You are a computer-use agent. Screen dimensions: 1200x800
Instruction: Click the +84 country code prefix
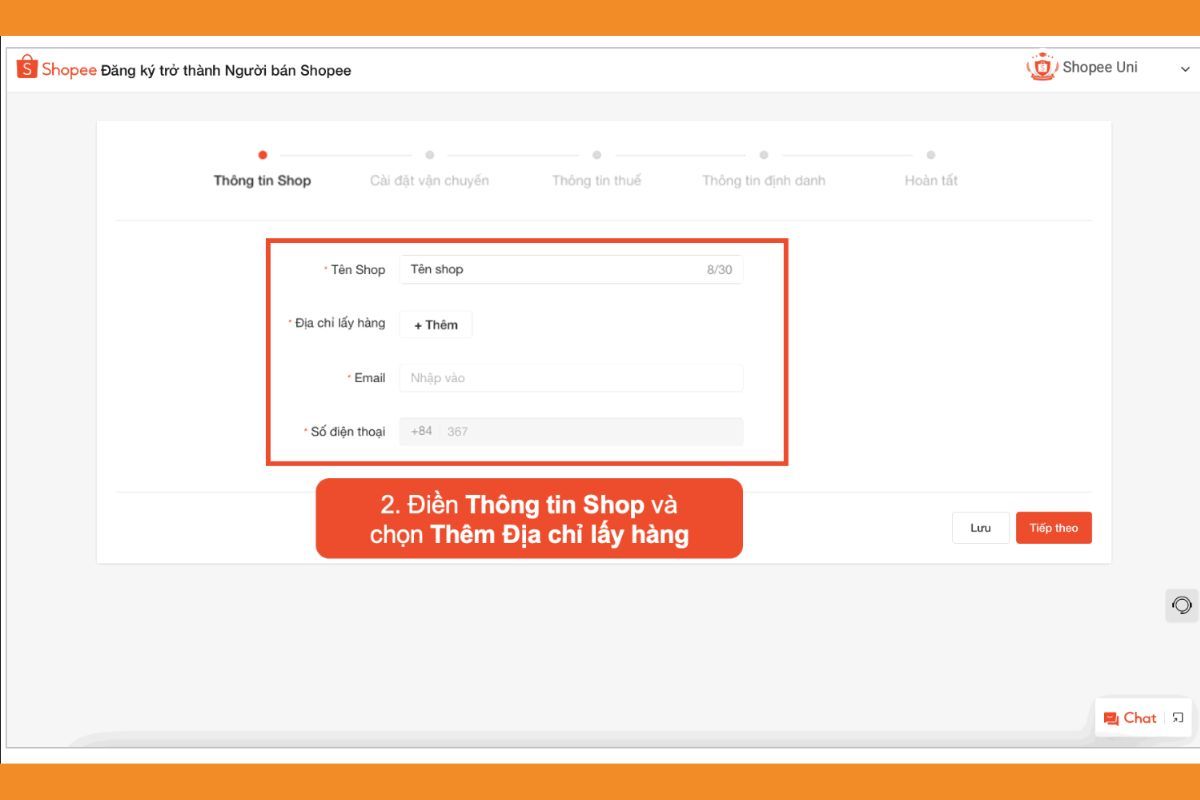(421, 431)
